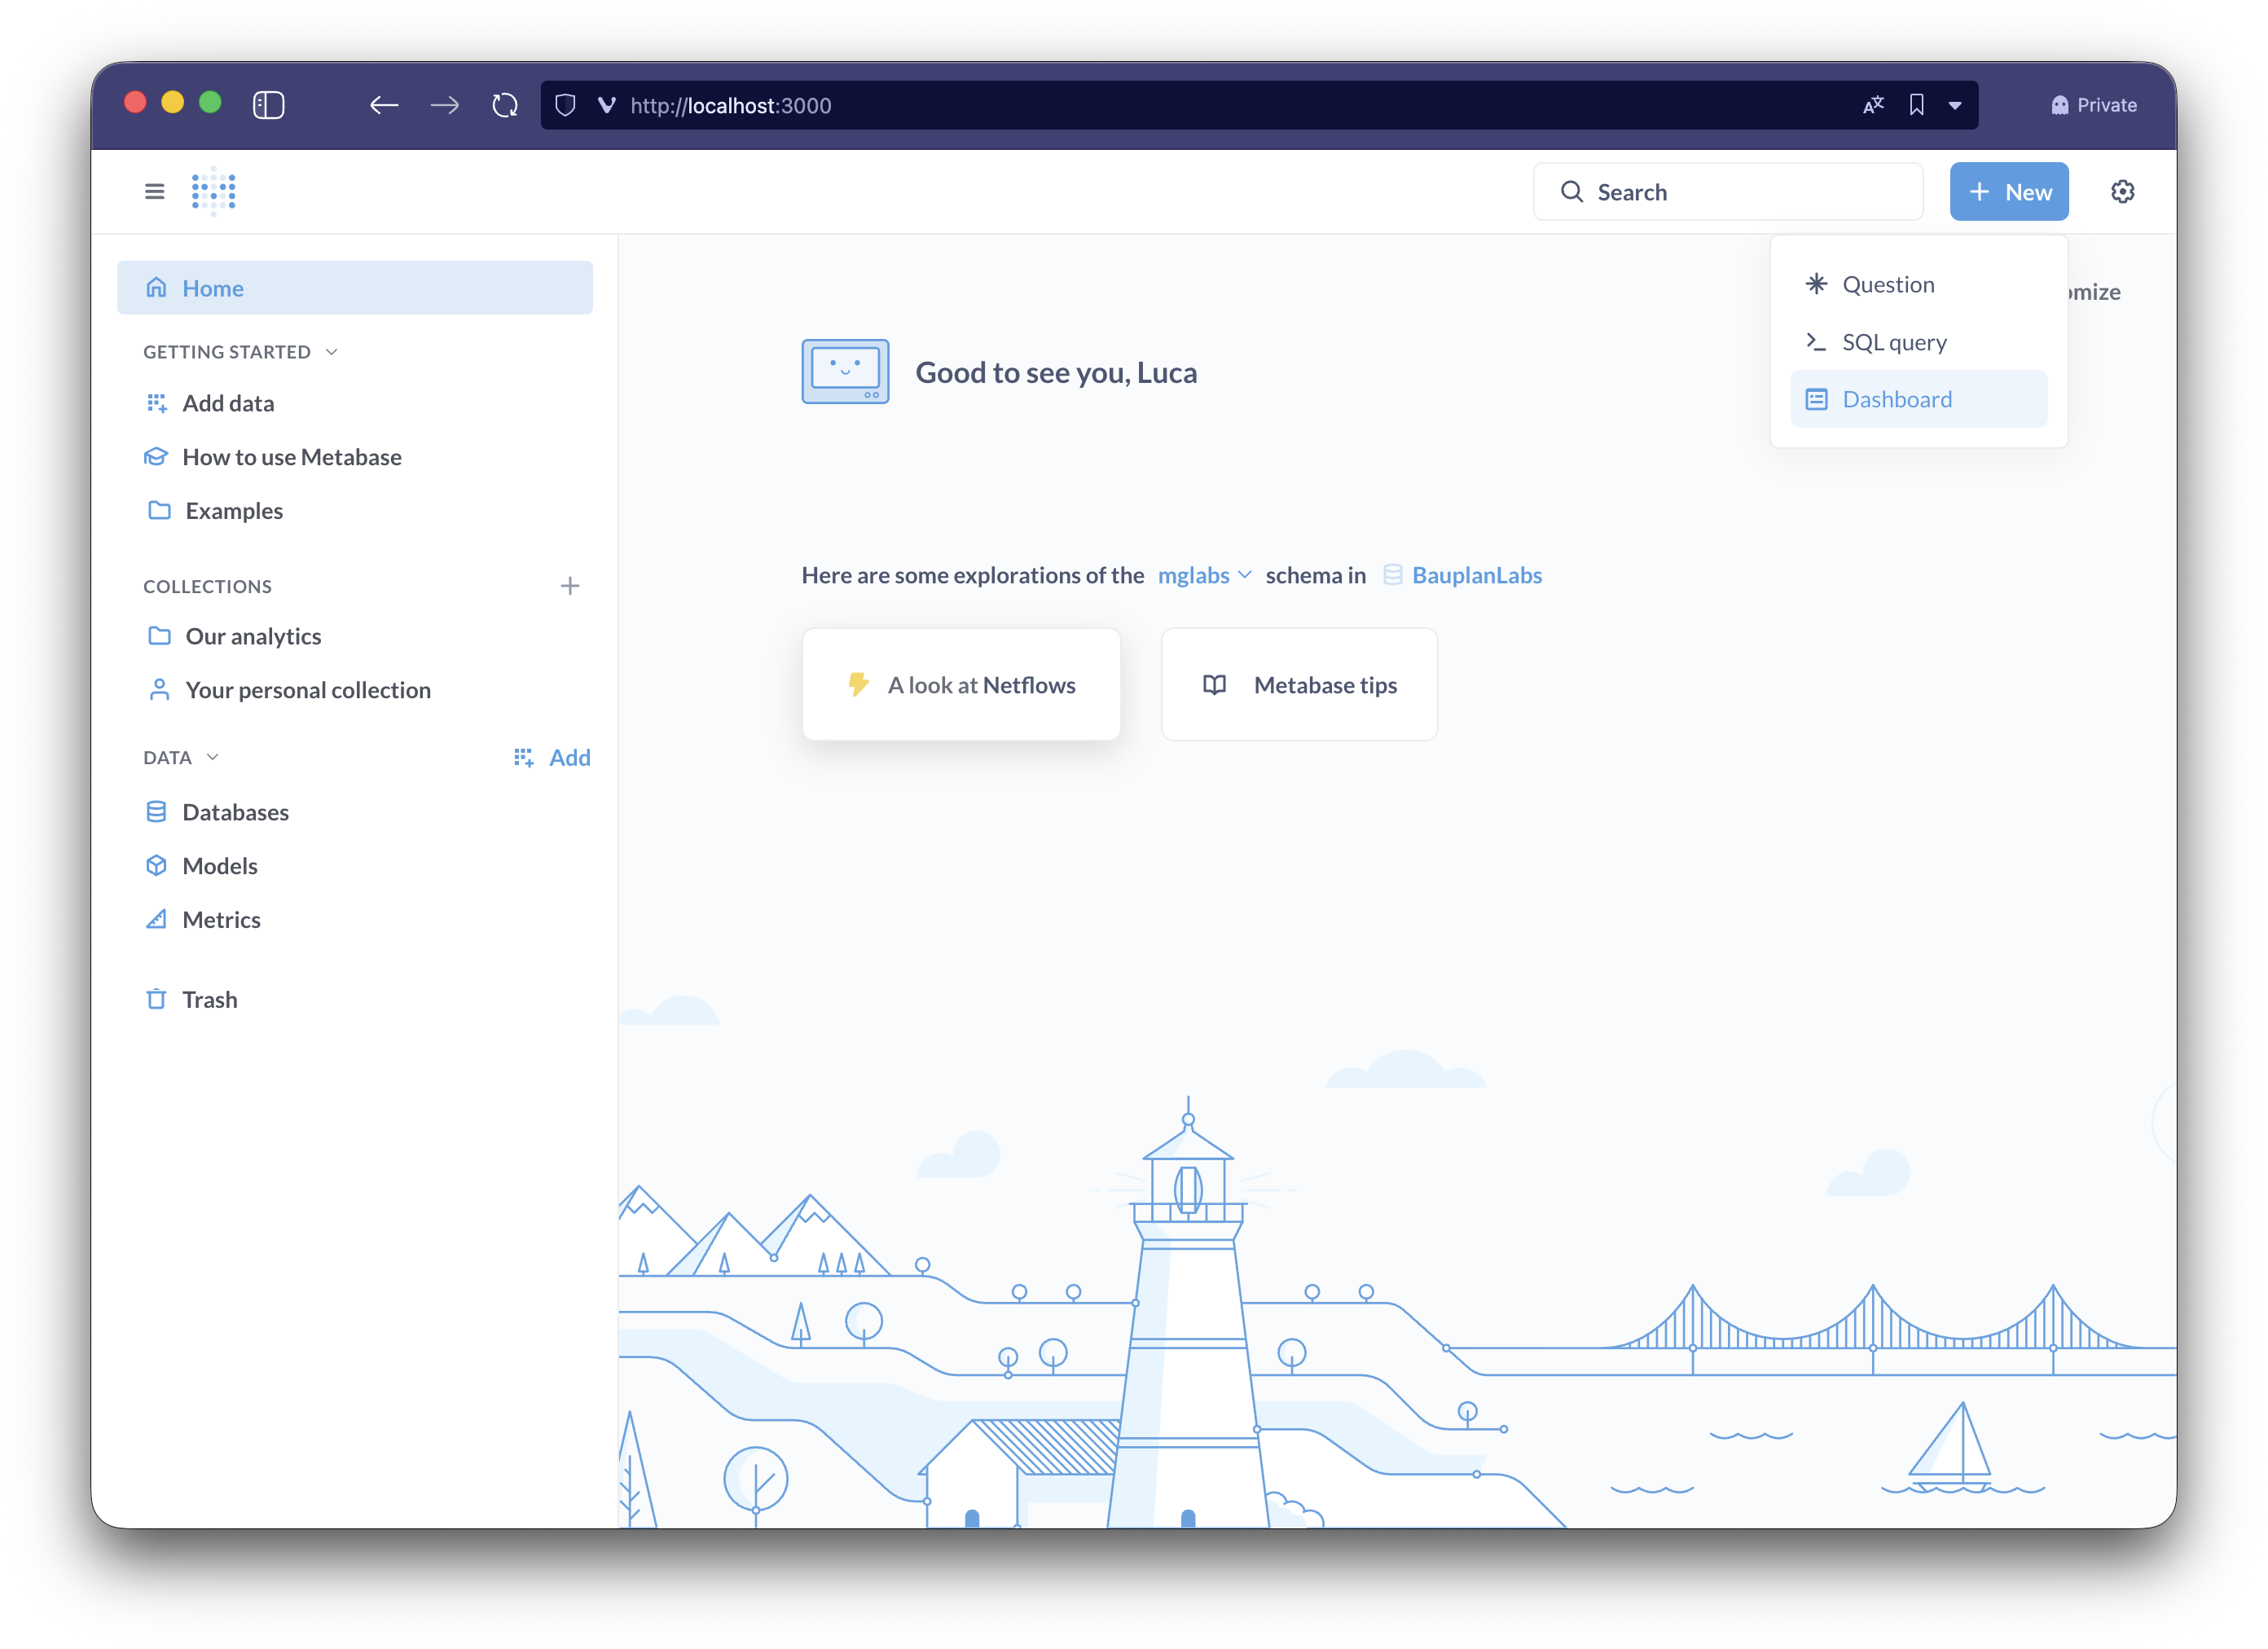Click the browser bookmark icon
2268x1649 pixels.
(1916, 105)
